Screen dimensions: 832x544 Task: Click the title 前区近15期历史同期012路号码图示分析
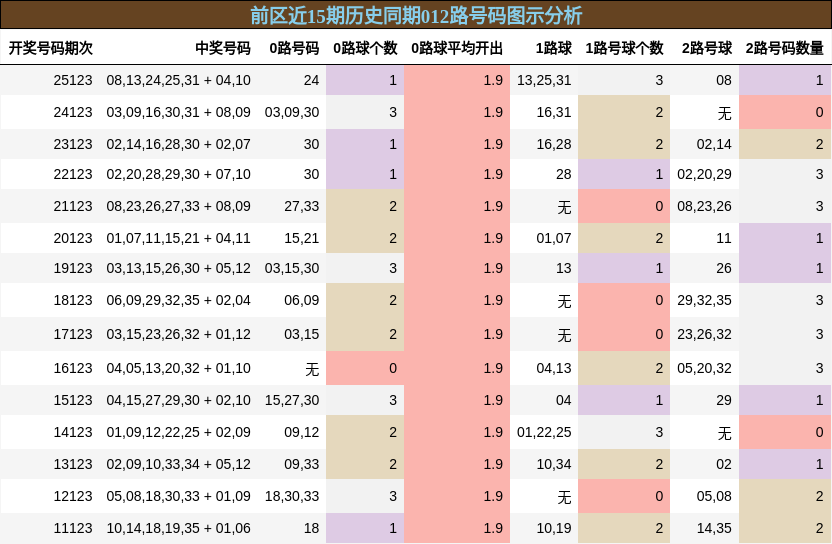[416, 15]
